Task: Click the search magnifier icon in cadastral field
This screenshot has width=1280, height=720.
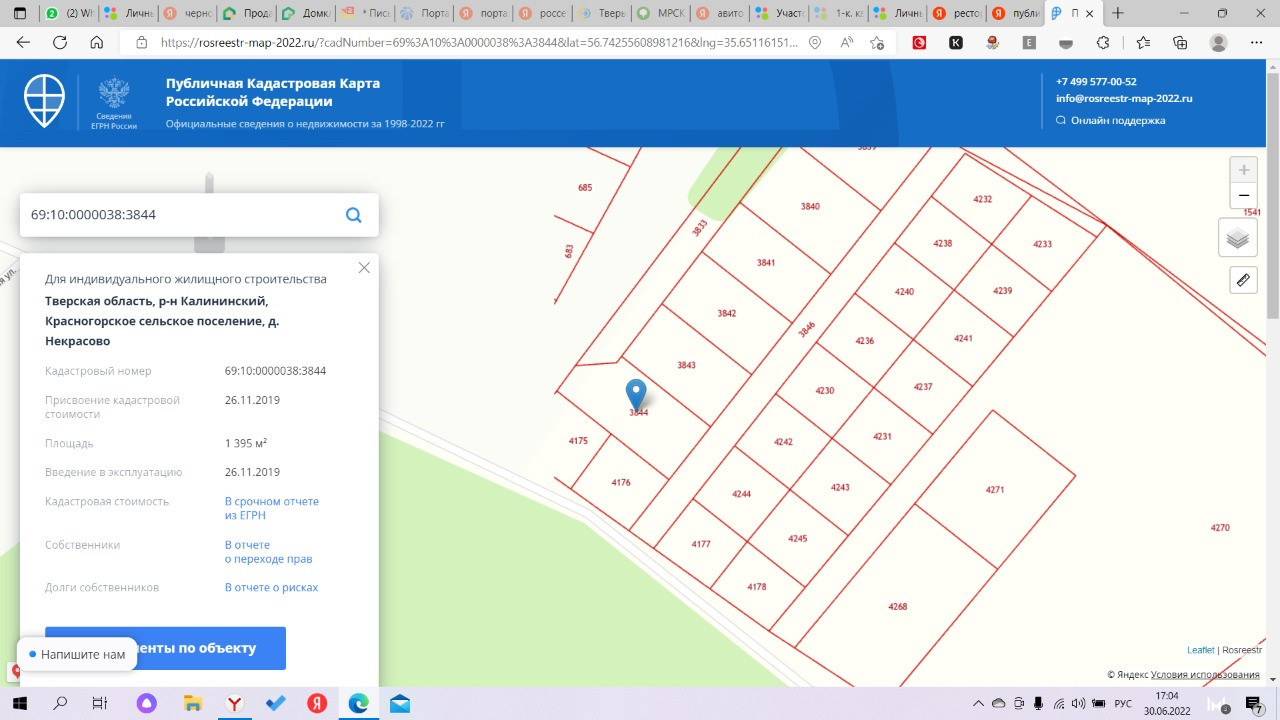Action: pos(353,215)
